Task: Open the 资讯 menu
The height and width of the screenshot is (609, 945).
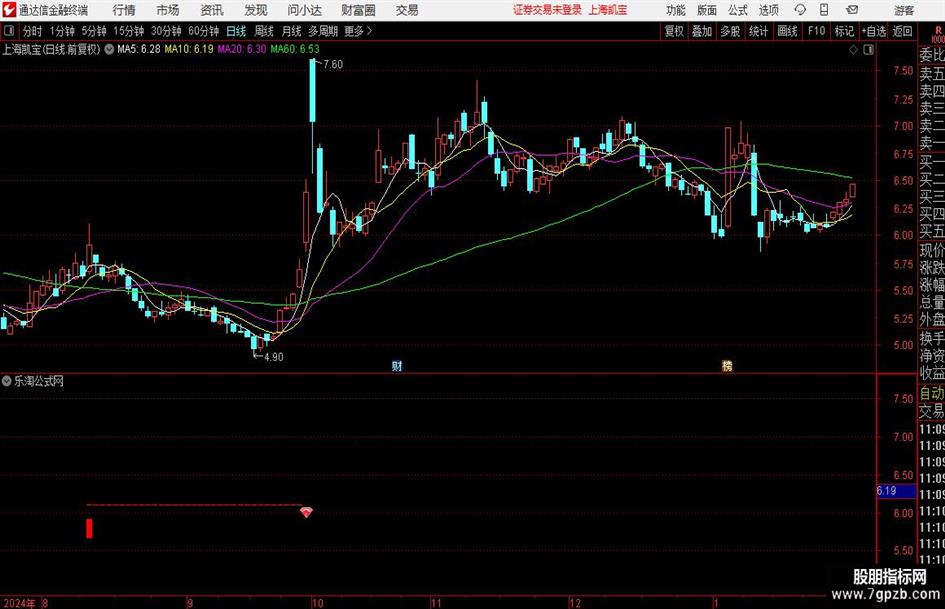Action: tap(212, 10)
